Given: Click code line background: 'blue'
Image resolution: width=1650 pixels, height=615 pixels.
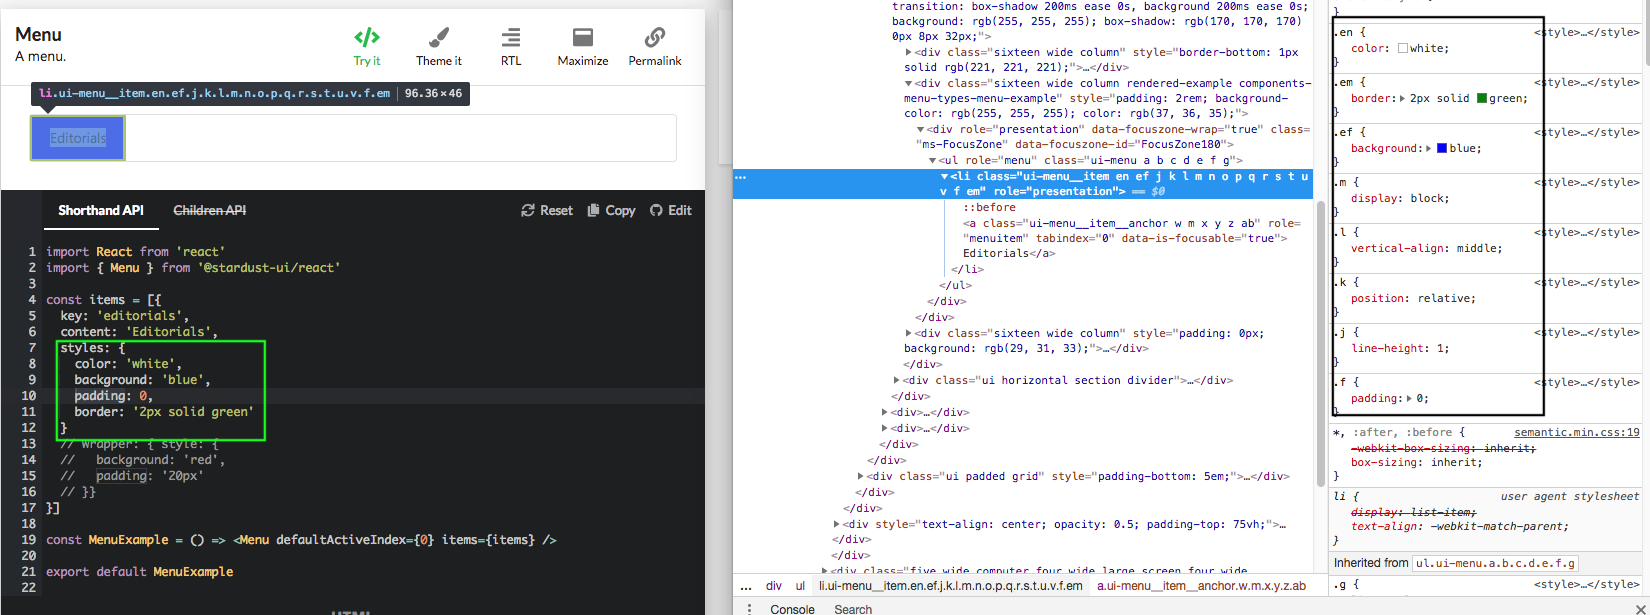Looking at the screenshot, I should [x=142, y=379].
